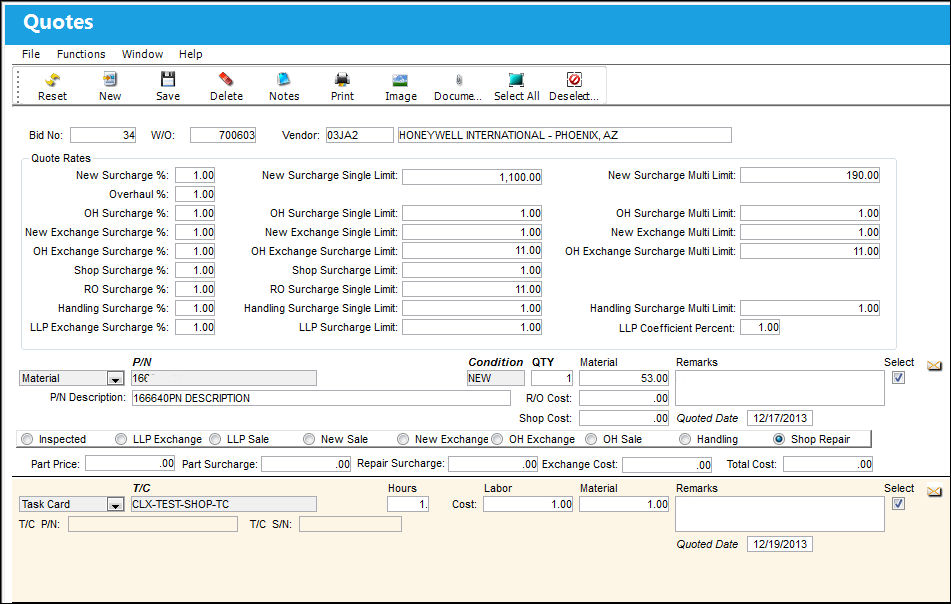
Task: Click the Part Price field
Action: 130,464
